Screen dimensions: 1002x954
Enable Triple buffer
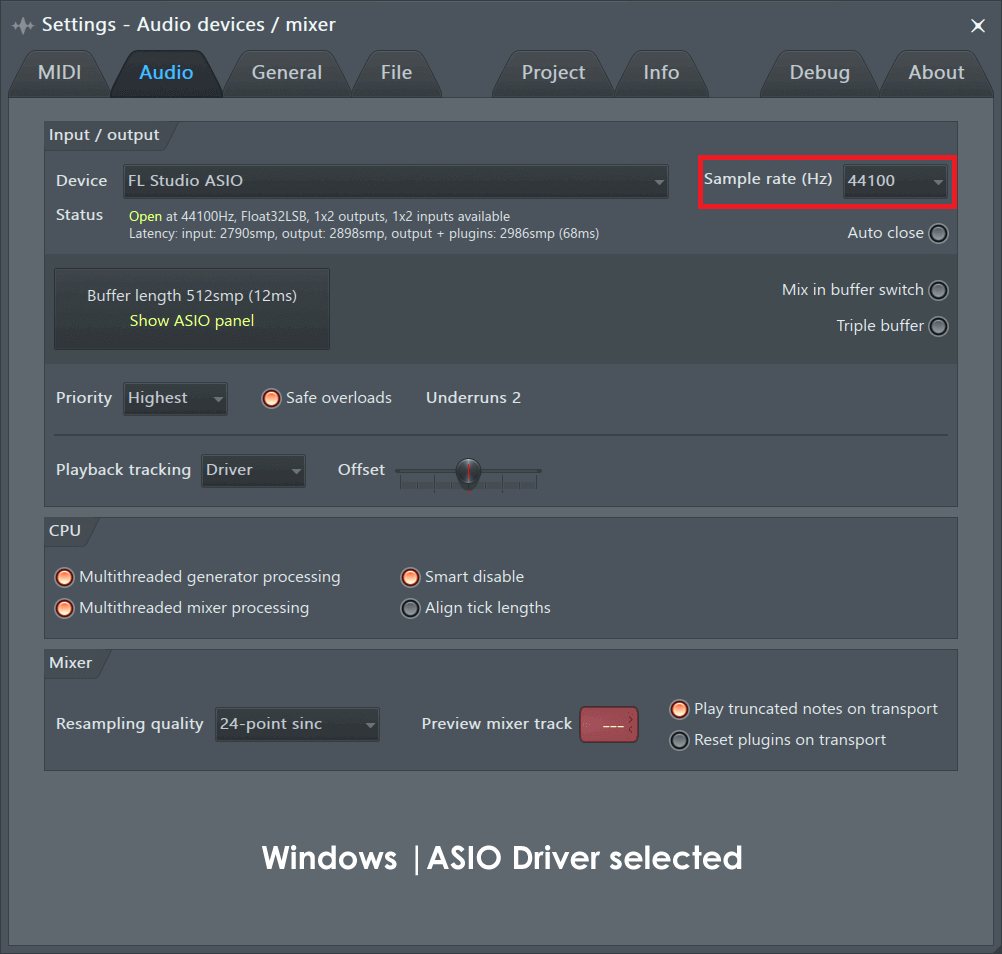pos(938,325)
